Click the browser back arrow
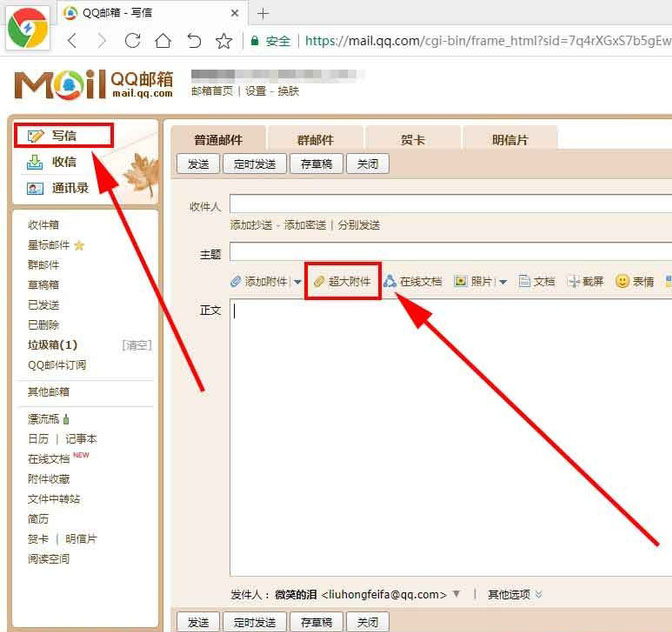This screenshot has height=632, width=672. (72, 41)
